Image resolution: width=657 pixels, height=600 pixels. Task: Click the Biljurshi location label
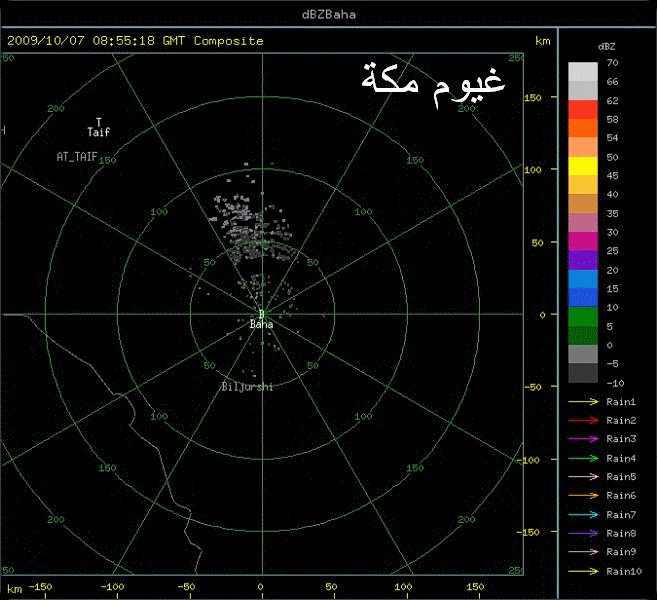[x=247, y=387]
